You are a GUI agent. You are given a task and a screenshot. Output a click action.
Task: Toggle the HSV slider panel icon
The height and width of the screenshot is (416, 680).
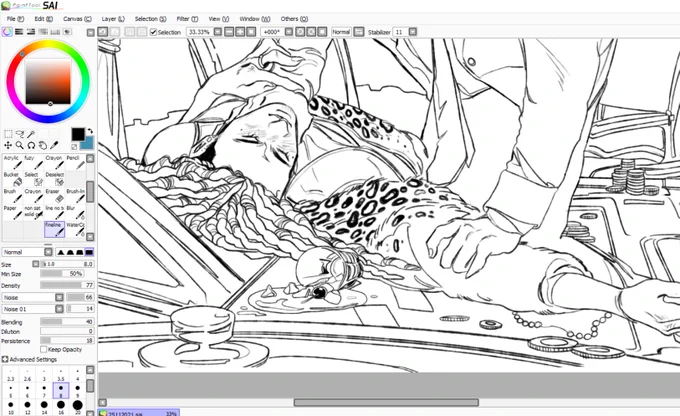[x=31, y=32]
